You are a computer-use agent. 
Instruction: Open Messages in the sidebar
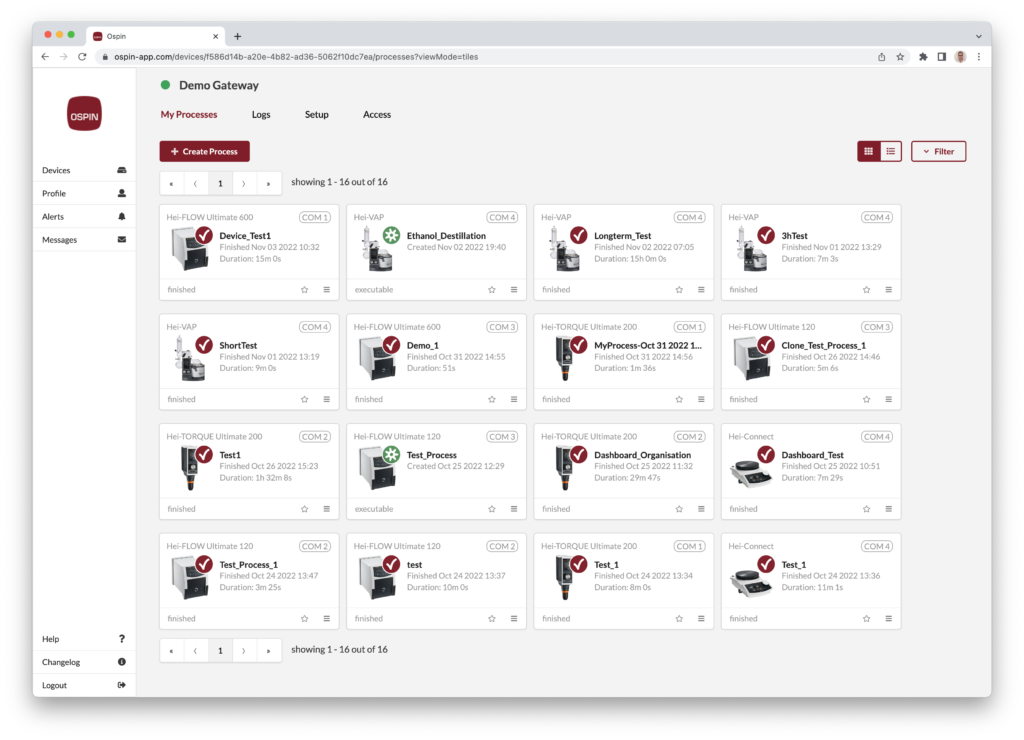tap(84, 240)
